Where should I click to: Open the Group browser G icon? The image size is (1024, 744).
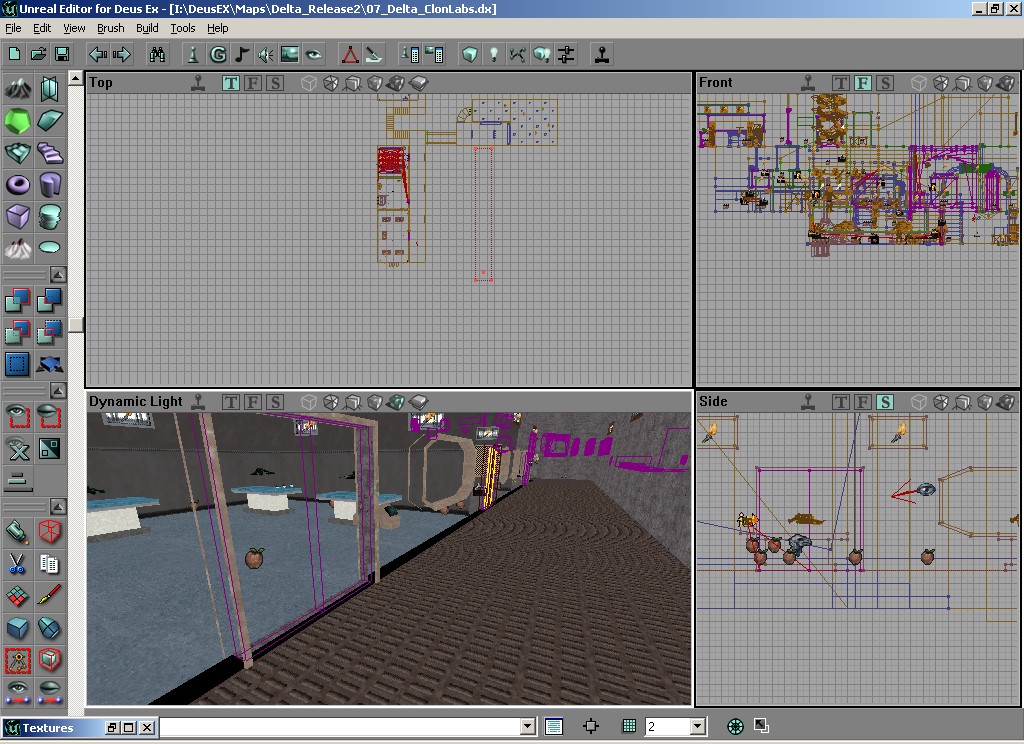pos(218,54)
